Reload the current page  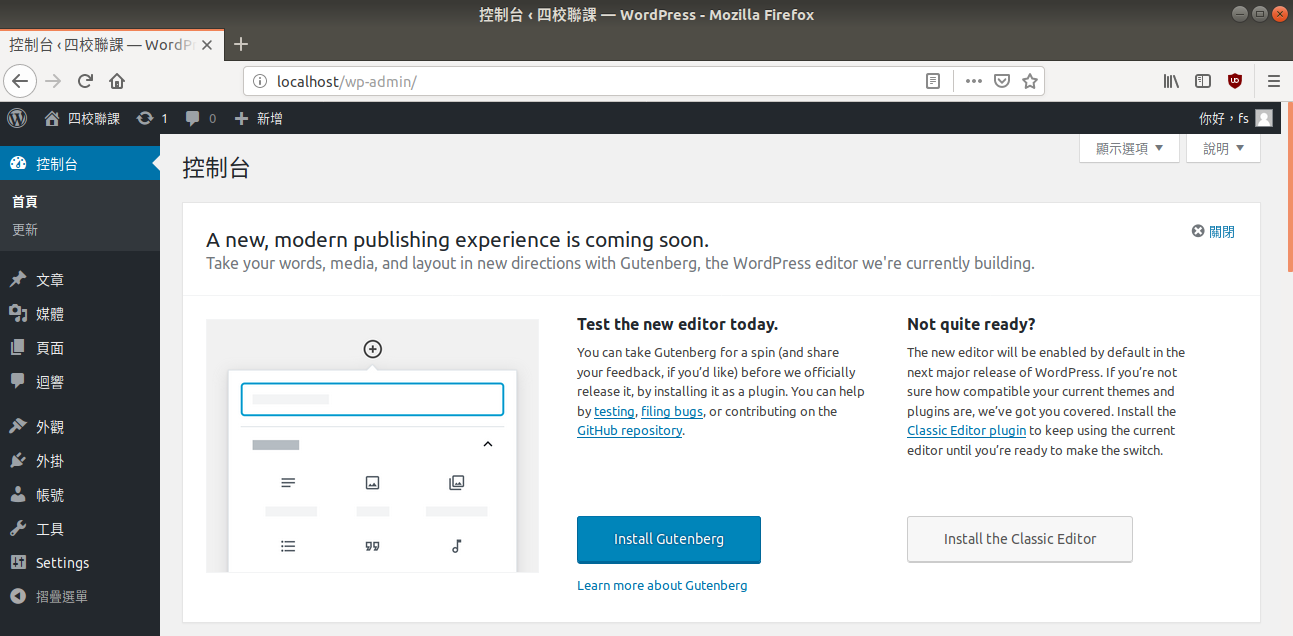coord(85,81)
